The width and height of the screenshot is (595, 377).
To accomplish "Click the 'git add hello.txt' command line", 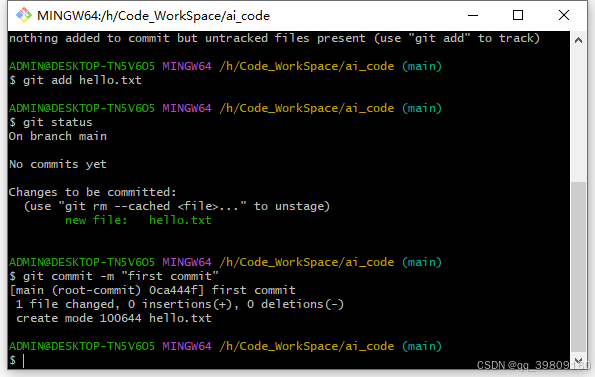I will pyautogui.click(x=75, y=80).
